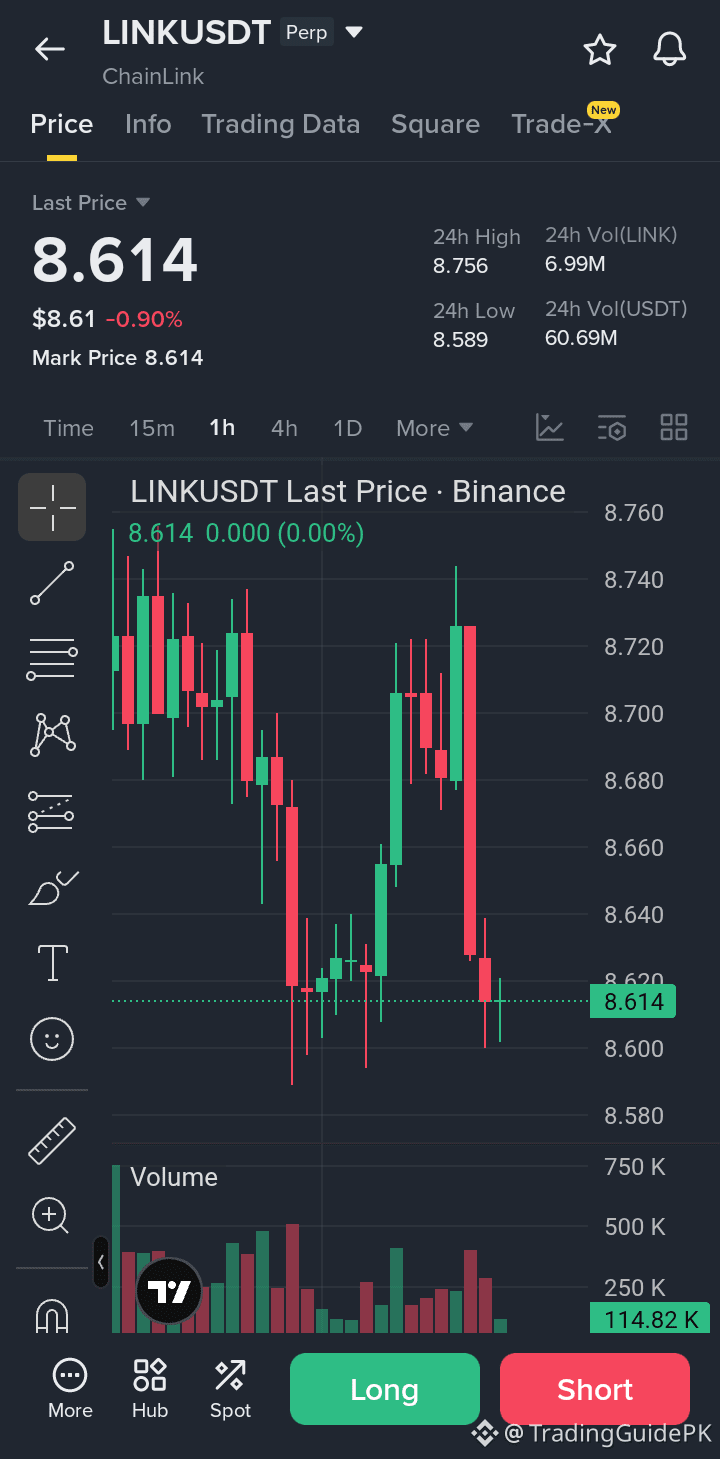Click the Mark Price 8.614 text
The width and height of the screenshot is (720, 1459).
(x=118, y=358)
